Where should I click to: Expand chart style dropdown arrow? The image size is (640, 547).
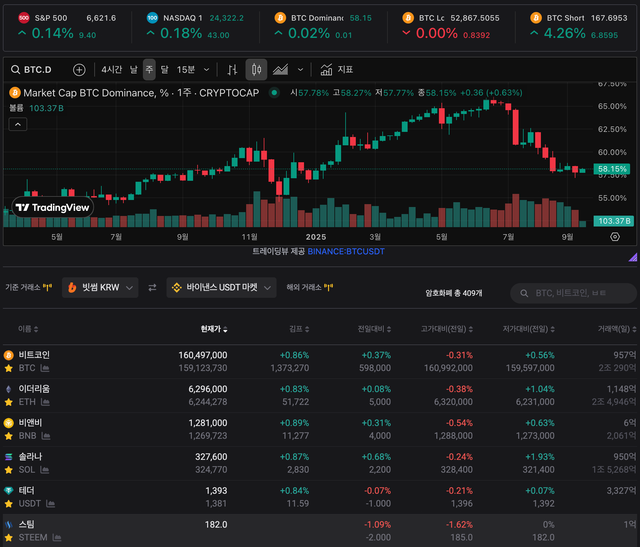click(x=300, y=70)
